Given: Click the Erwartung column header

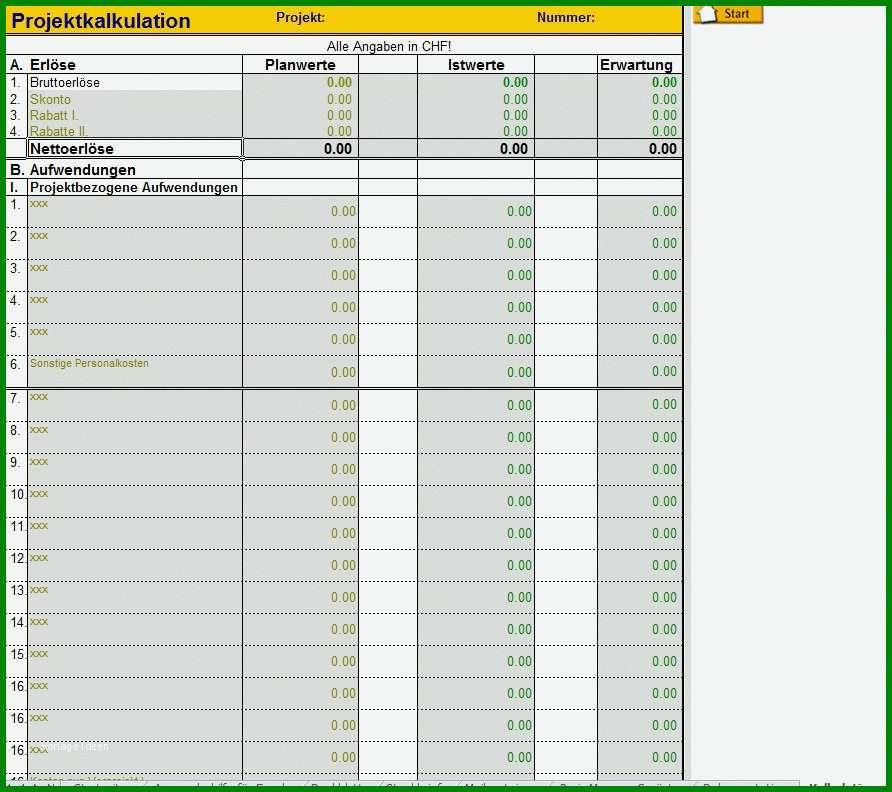Looking at the screenshot, I should 636,65.
